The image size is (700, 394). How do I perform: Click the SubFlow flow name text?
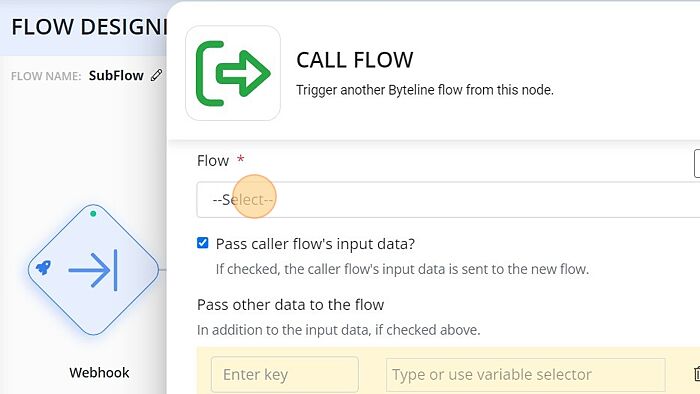click(x=116, y=75)
